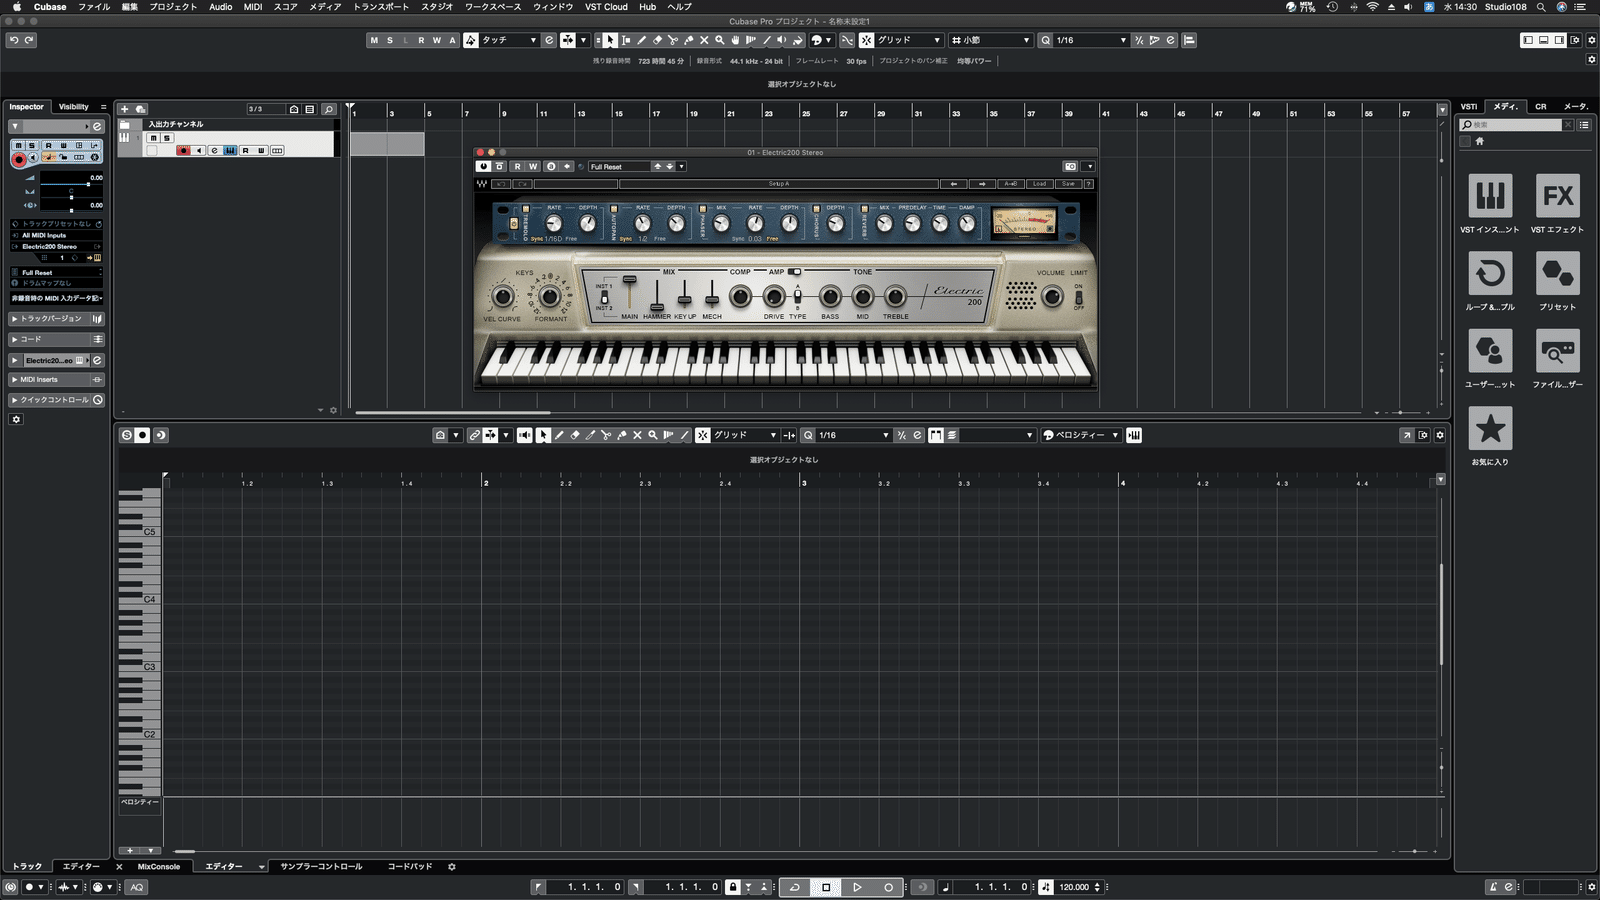
Task: Click the Save button in plugin preset bar
Action: 1068,184
